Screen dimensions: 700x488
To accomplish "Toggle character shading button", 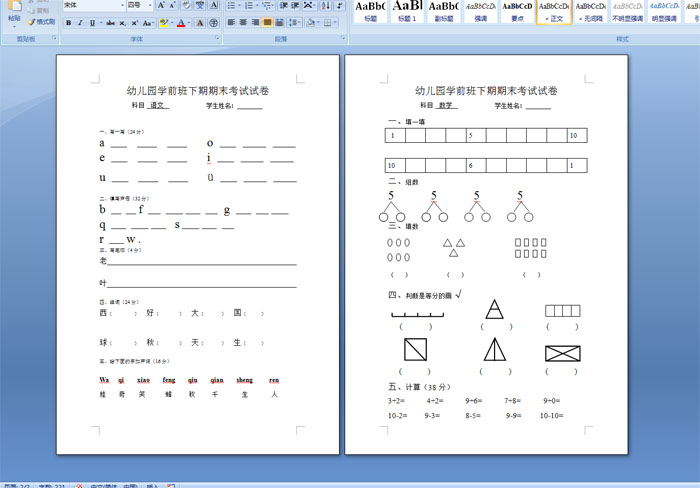I will point(200,23).
